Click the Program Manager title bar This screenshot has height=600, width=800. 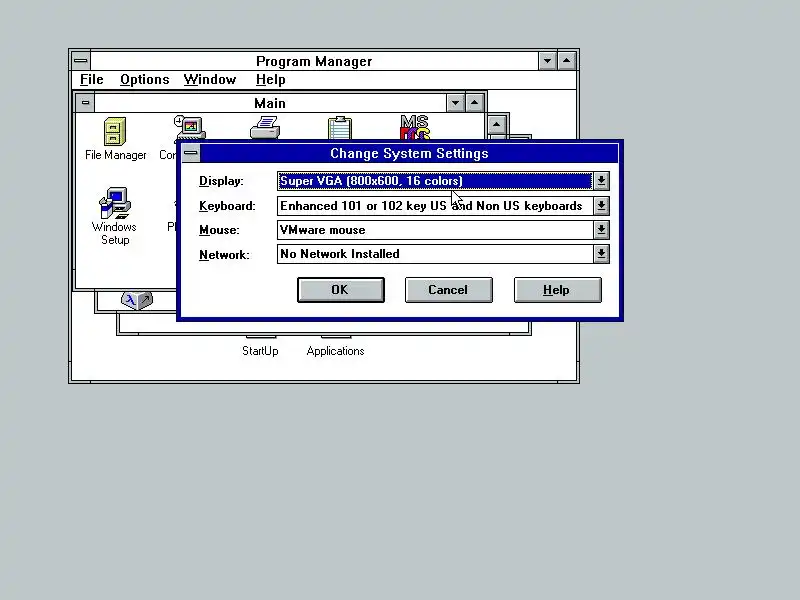tap(314, 61)
